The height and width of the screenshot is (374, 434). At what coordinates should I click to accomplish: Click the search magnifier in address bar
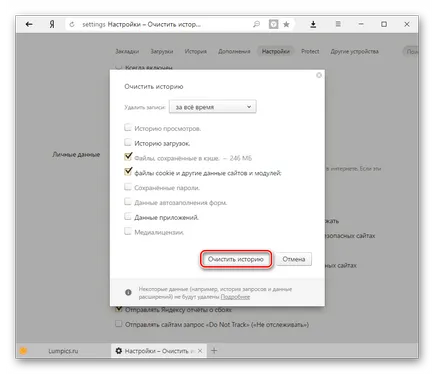click(x=256, y=24)
